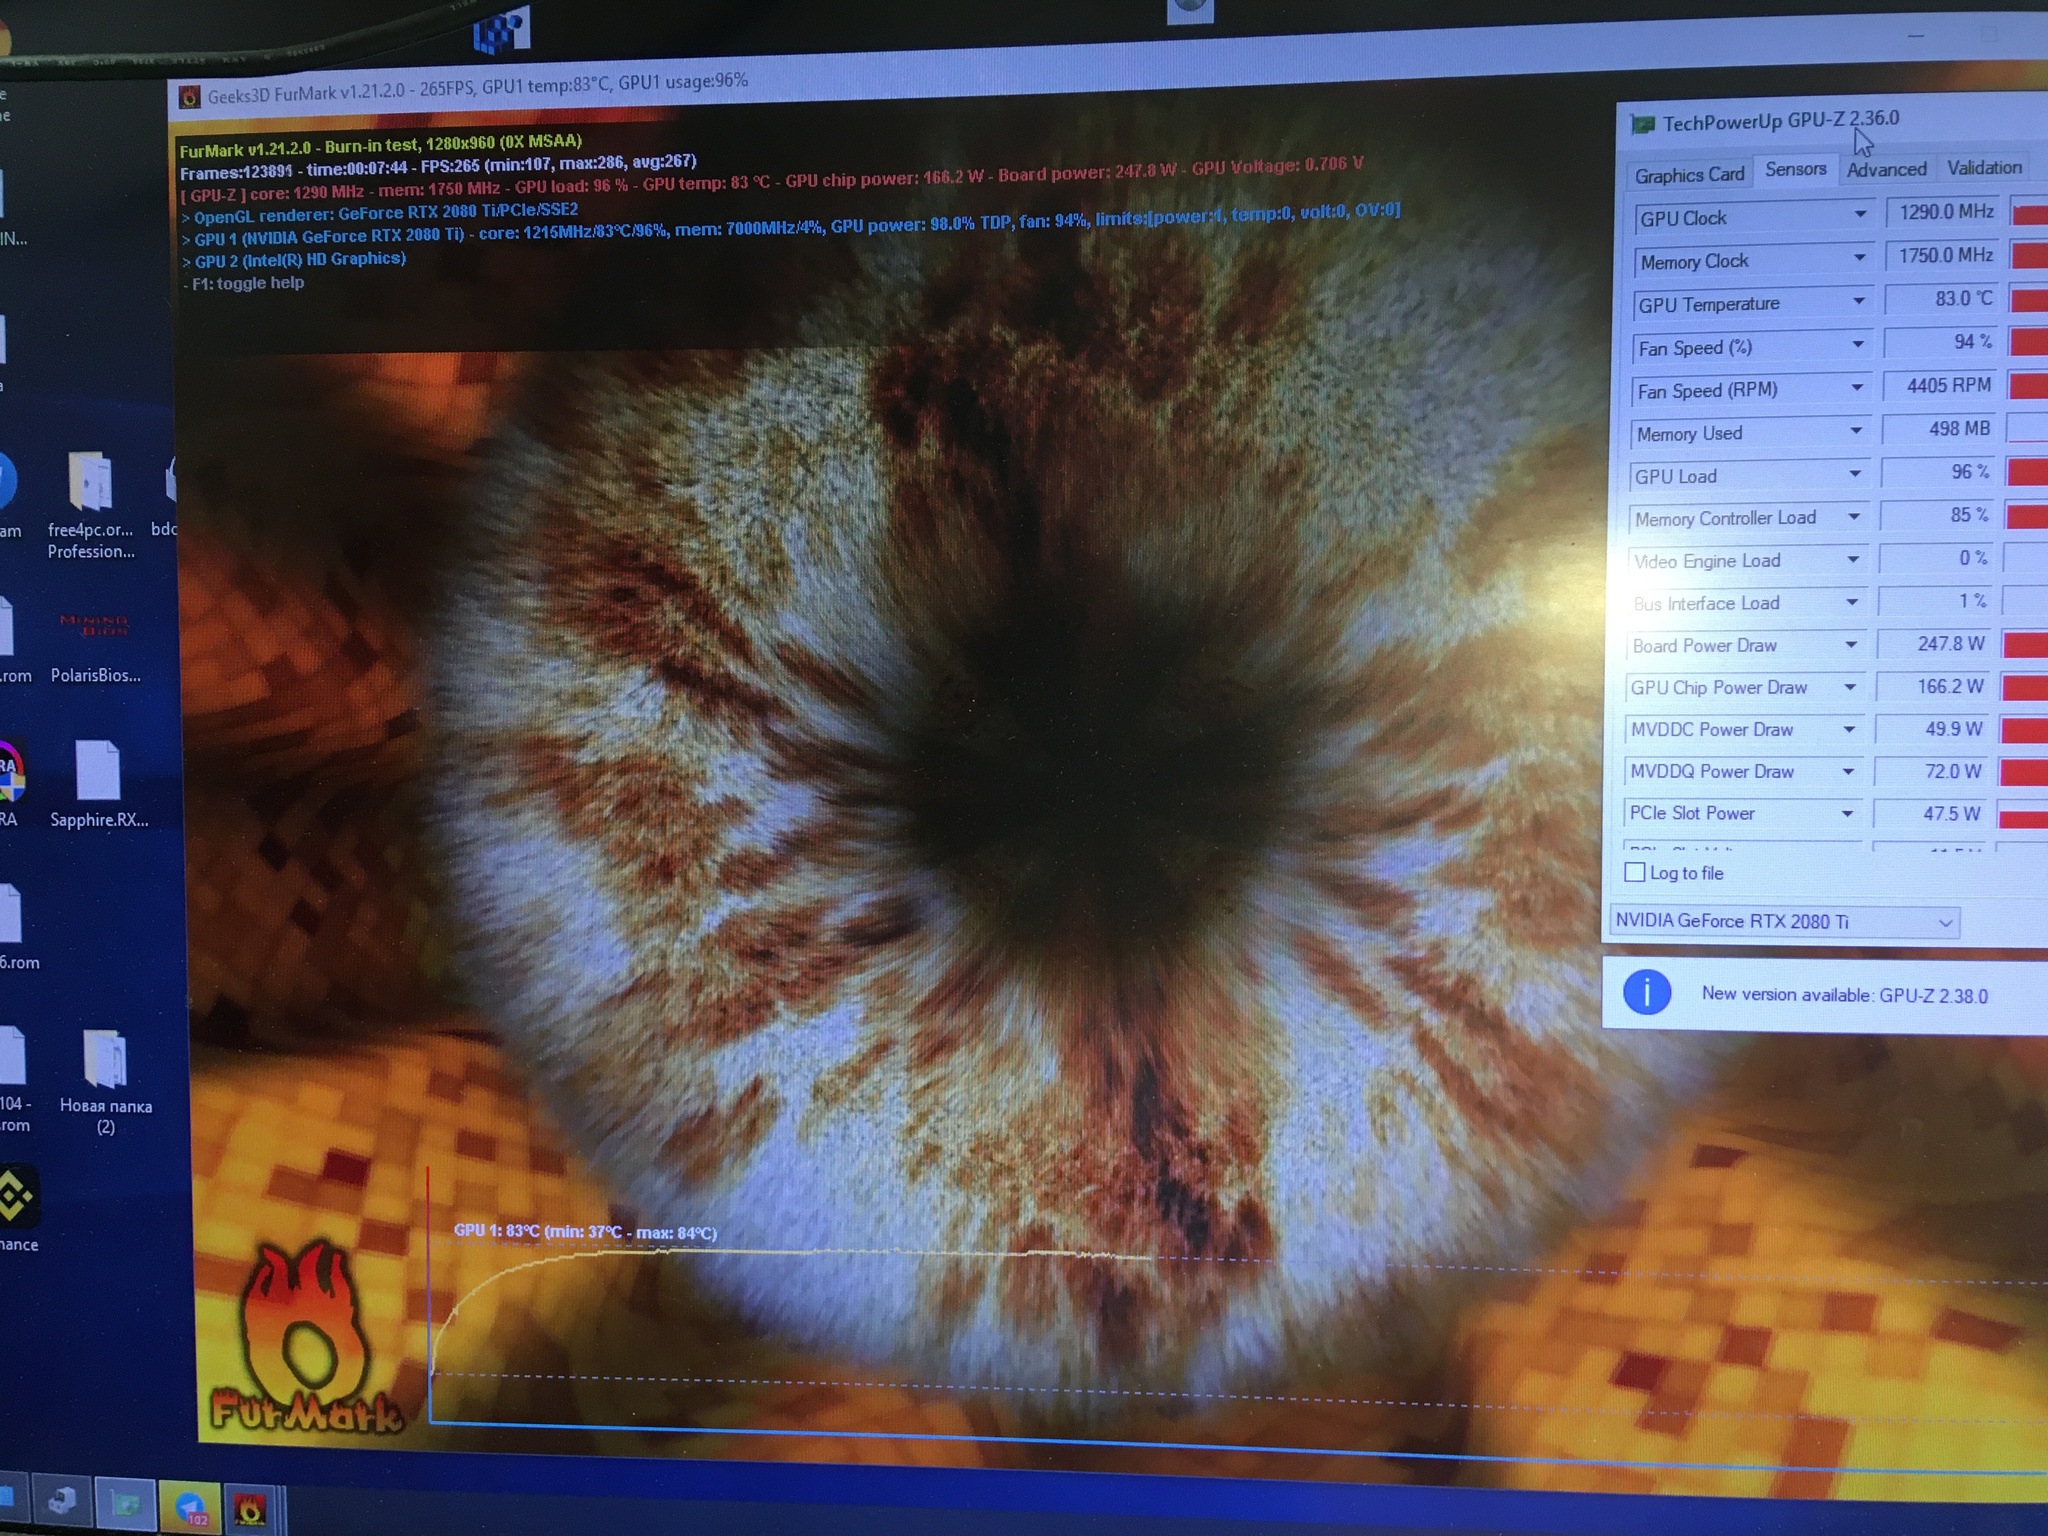The height and width of the screenshot is (1536, 2048).
Task: Expand the MVDDQ Power Draw dropdown
Action: click(x=1847, y=771)
